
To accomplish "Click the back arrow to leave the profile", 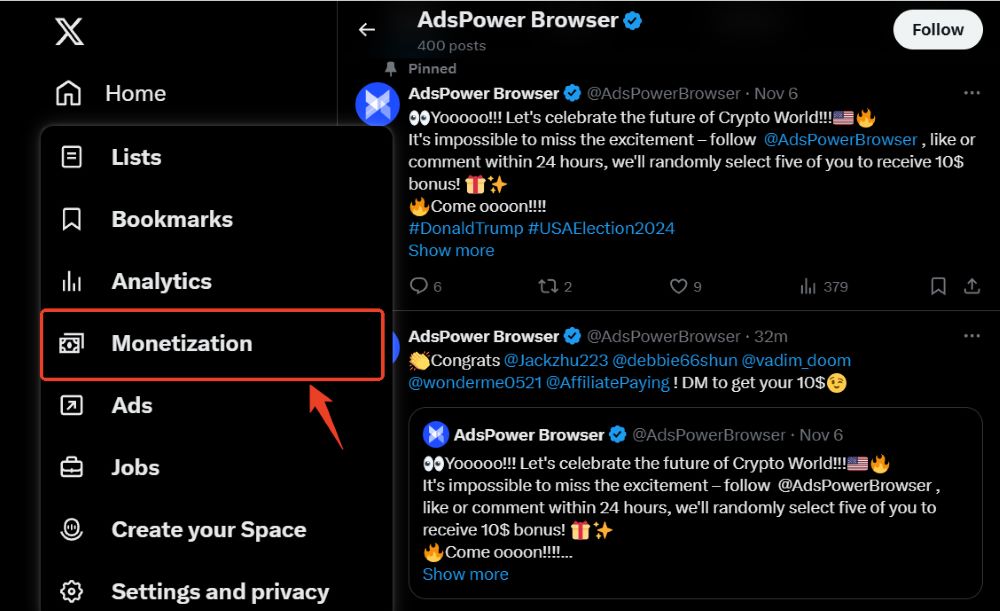I will (367, 29).
